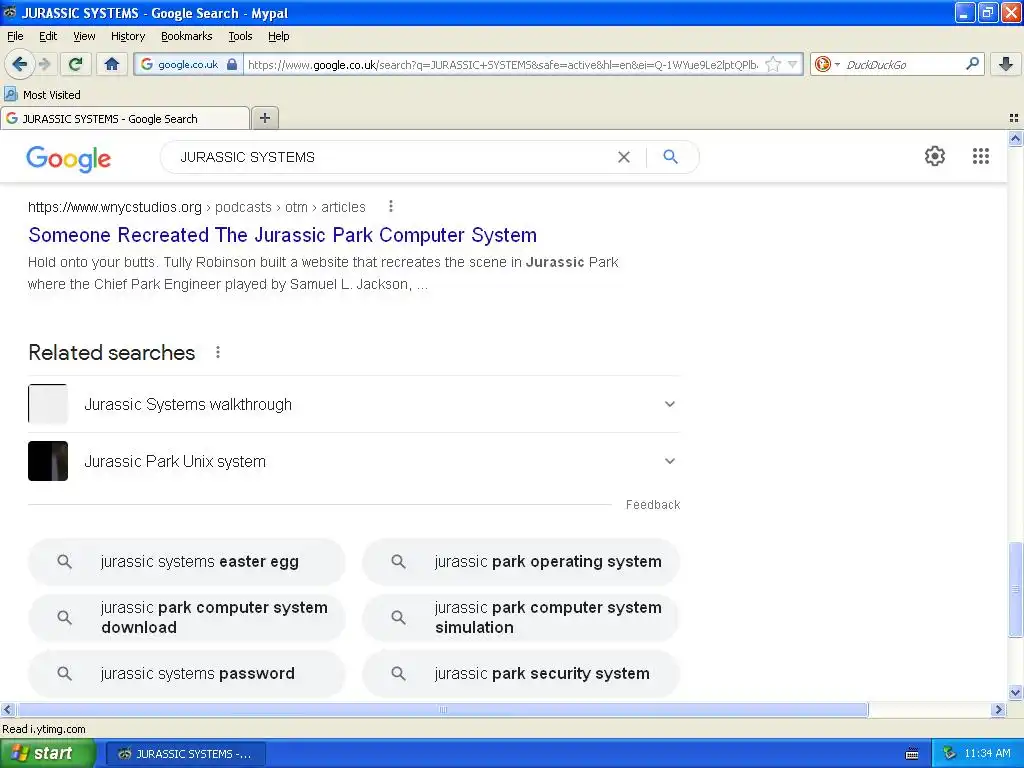Click the address bar URL field

(x=503, y=64)
